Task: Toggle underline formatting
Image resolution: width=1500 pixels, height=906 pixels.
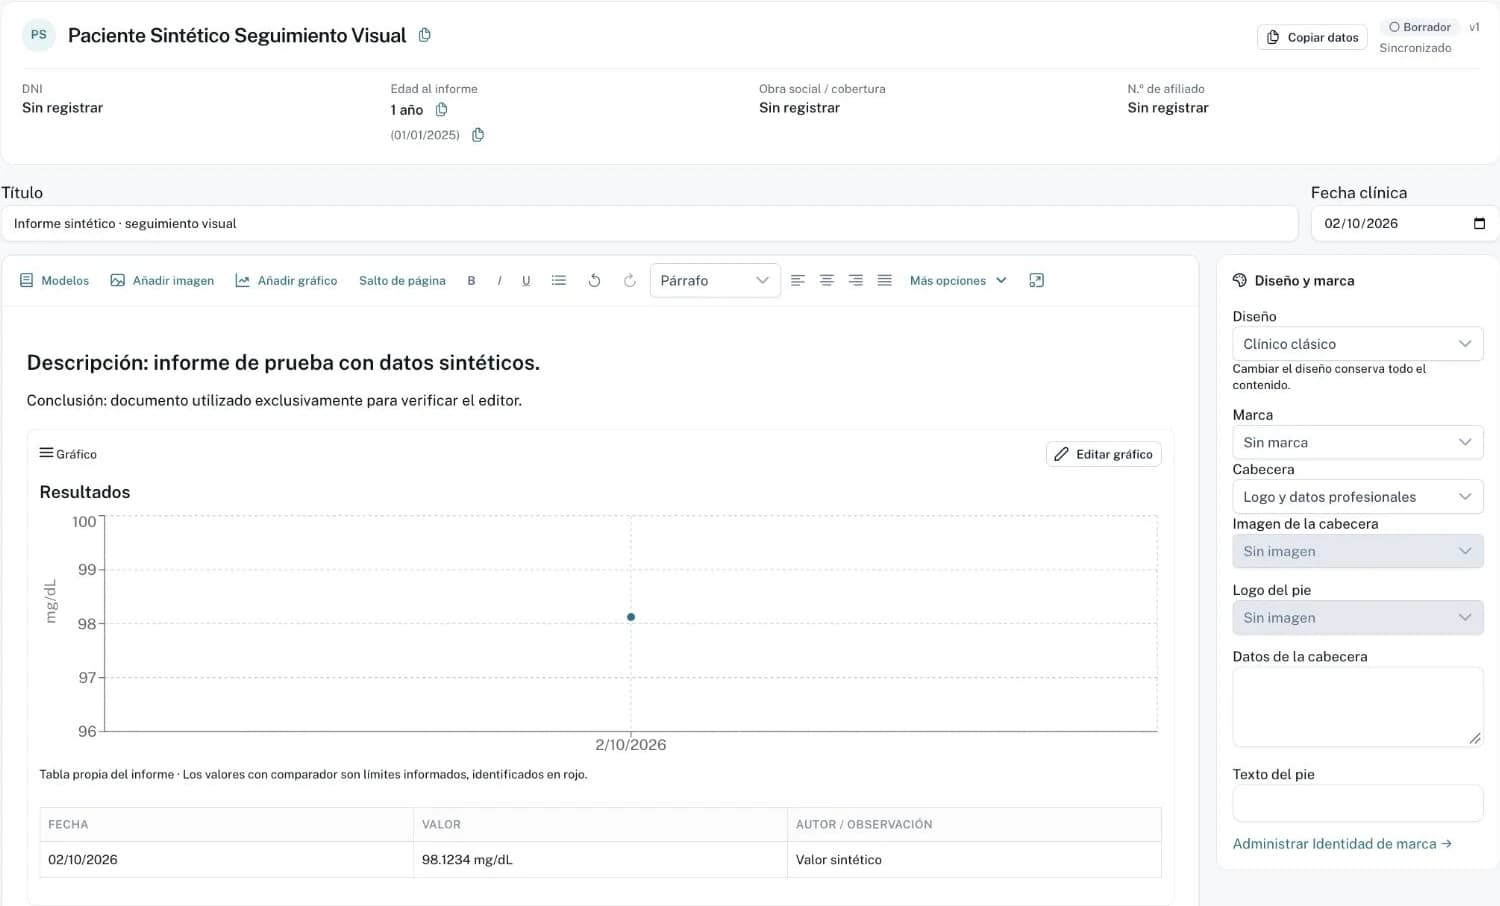Action: point(526,281)
